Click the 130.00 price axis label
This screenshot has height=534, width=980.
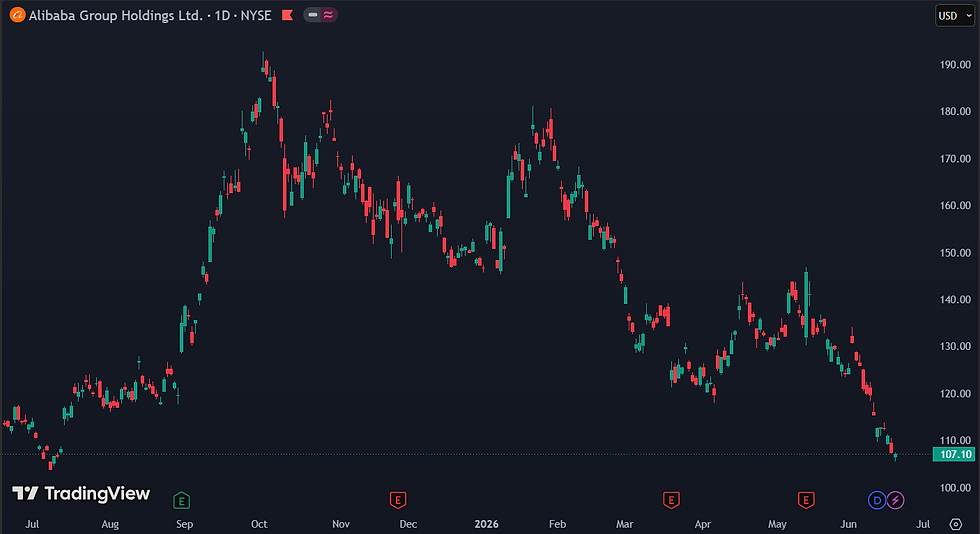pos(955,346)
